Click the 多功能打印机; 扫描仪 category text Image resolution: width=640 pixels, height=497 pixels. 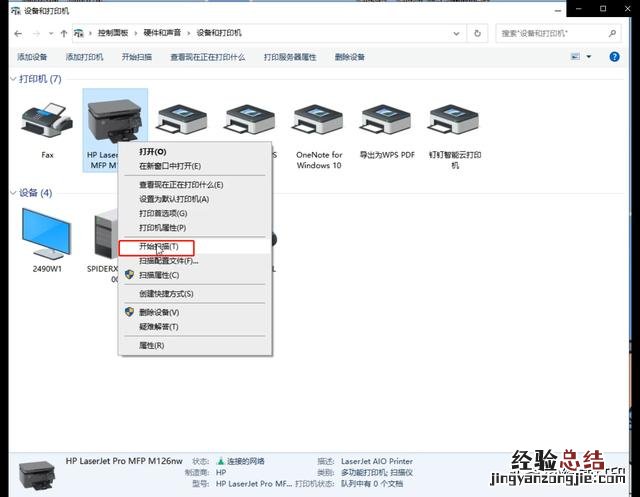[377, 473]
